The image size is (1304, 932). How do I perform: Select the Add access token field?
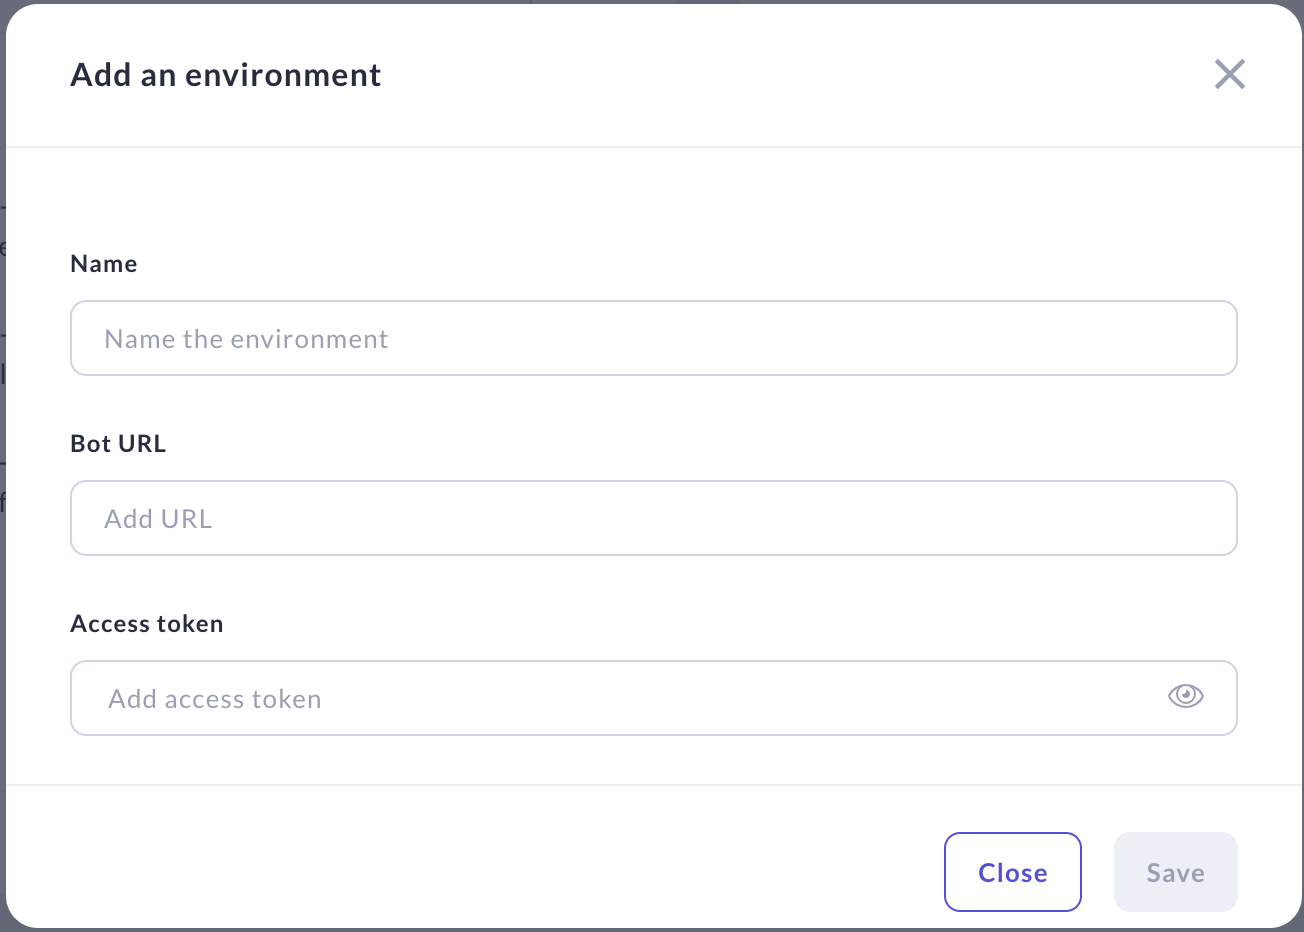(620, 699)
